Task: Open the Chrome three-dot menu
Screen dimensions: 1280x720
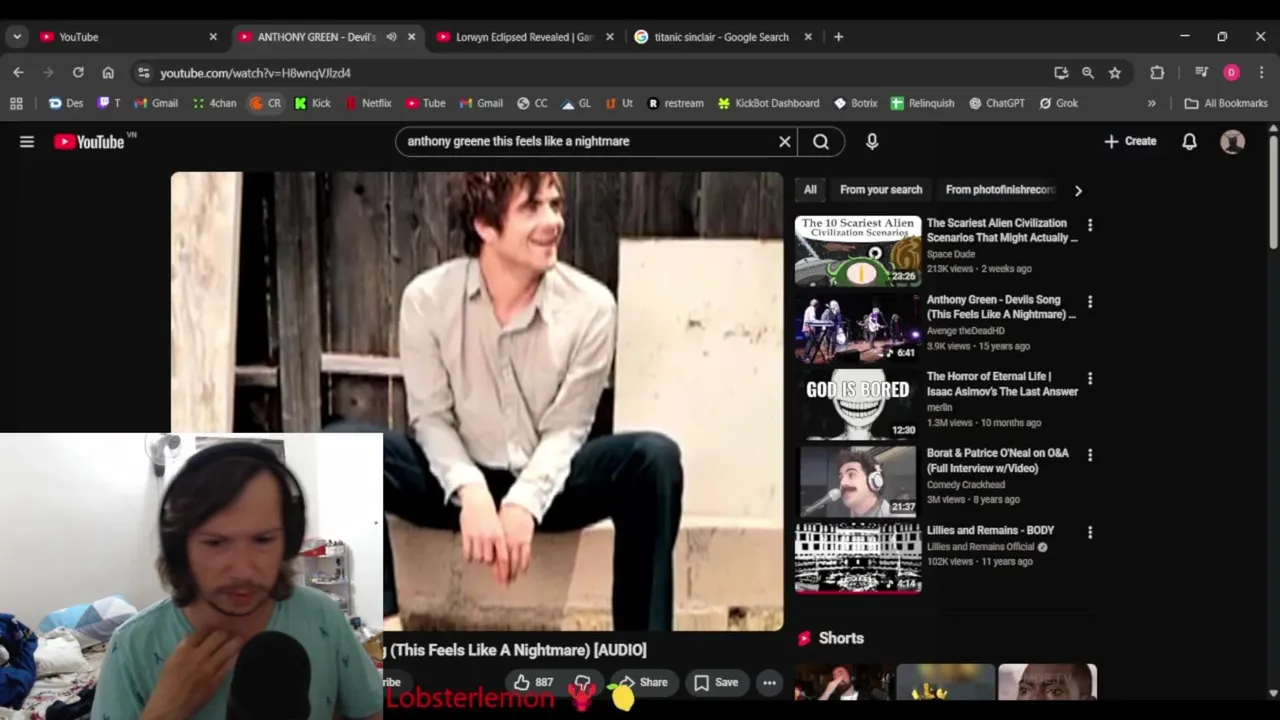Action: (1261, 73)
